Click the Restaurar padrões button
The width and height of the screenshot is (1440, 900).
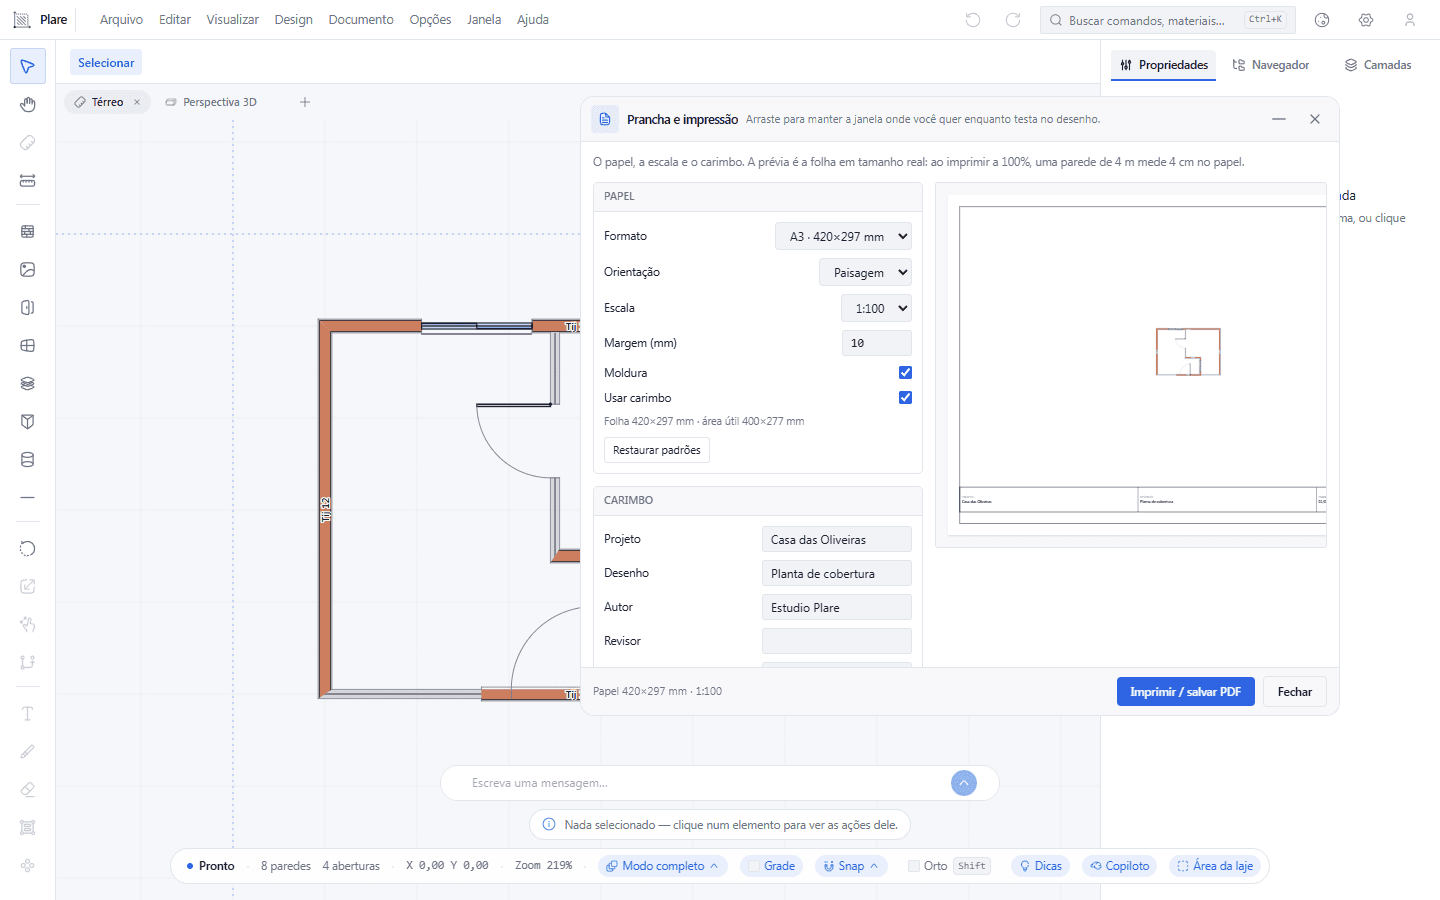657,450
